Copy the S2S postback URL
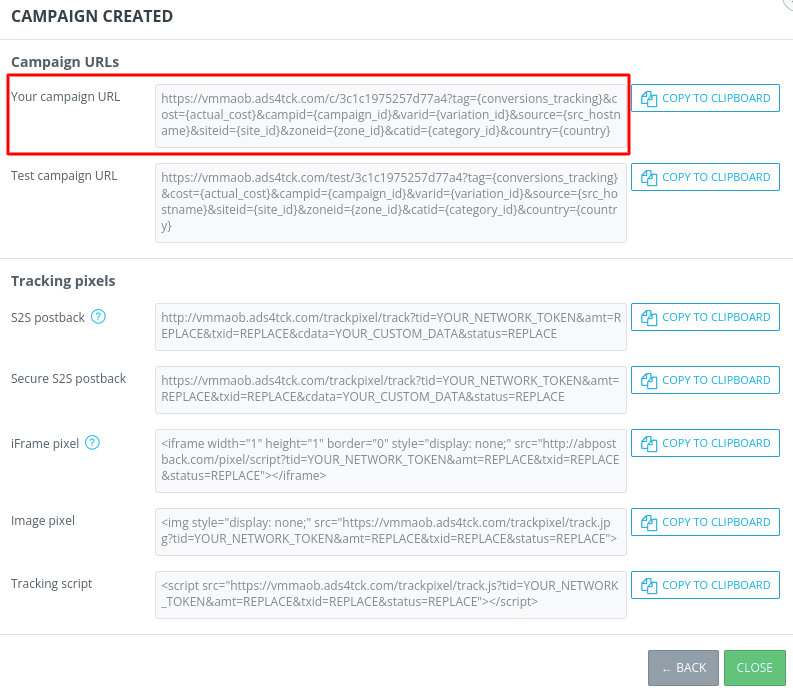The width and height of the screenshot is (793, 693). coord(705,317)
